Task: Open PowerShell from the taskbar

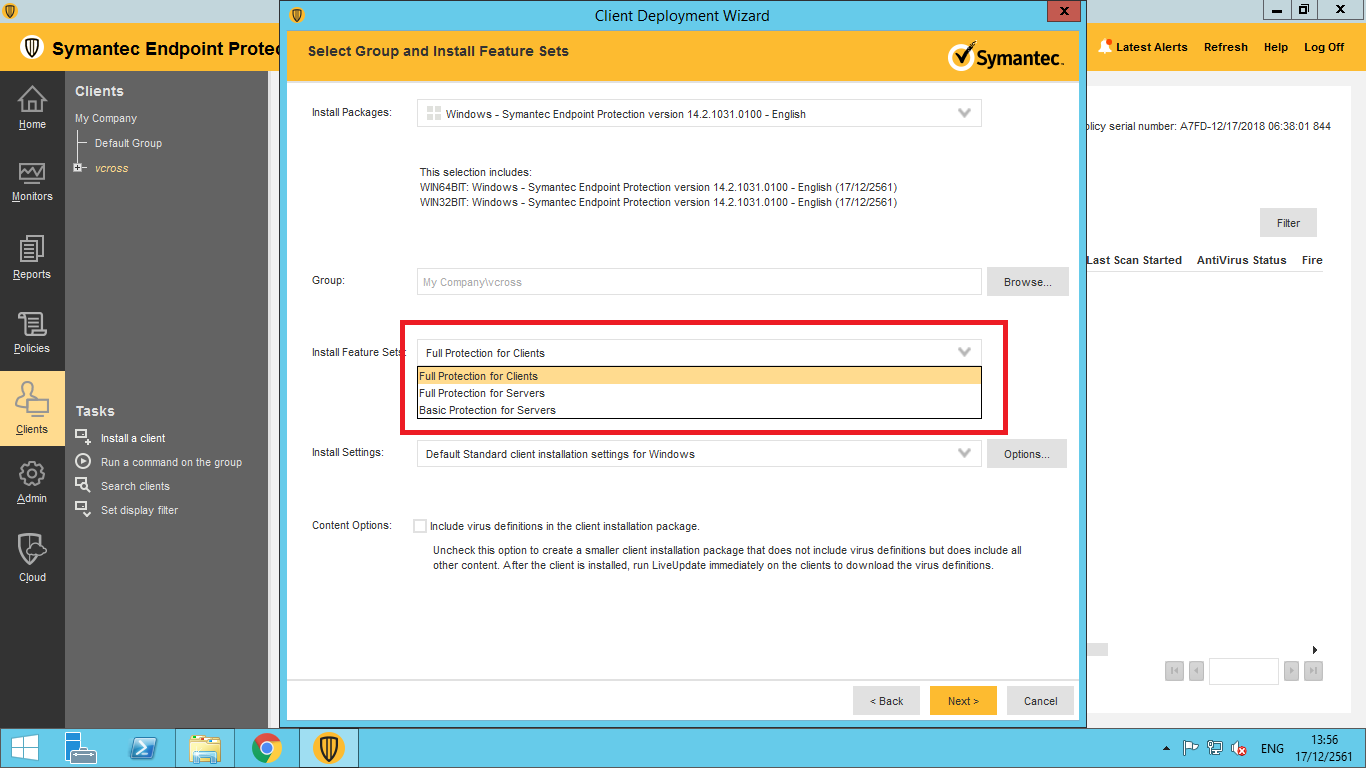Action: point(143,748)
